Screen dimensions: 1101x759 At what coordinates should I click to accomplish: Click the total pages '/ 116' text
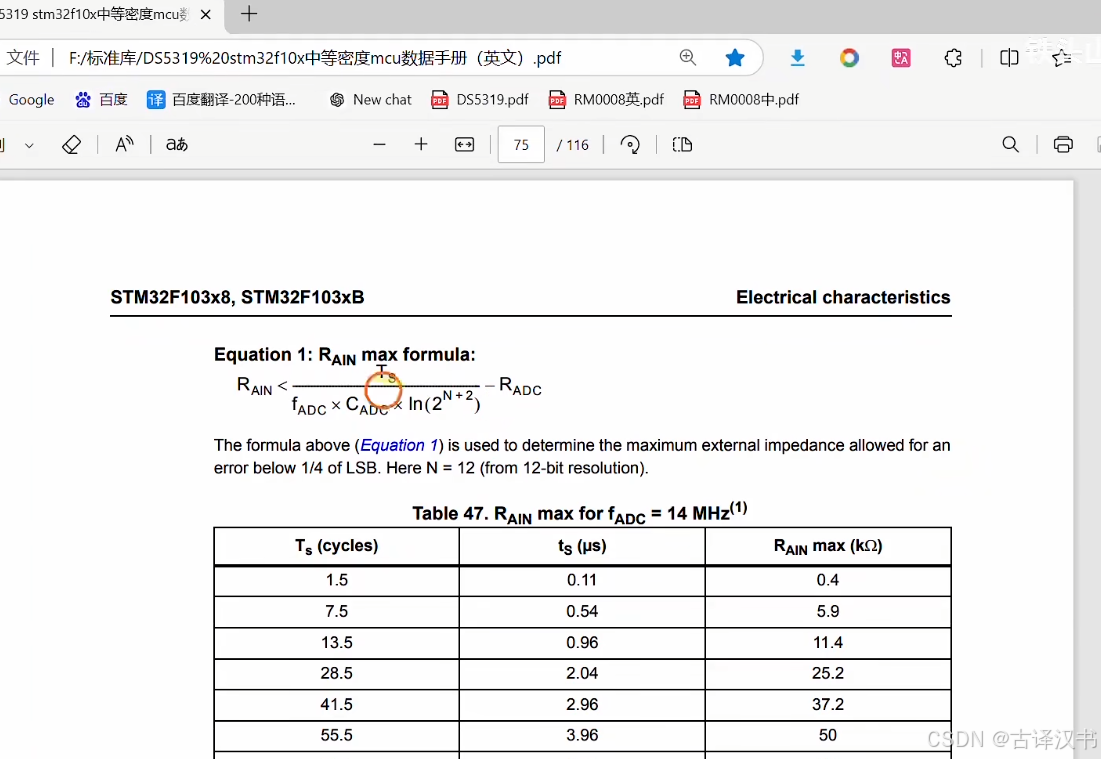click(x=572, y=145)
